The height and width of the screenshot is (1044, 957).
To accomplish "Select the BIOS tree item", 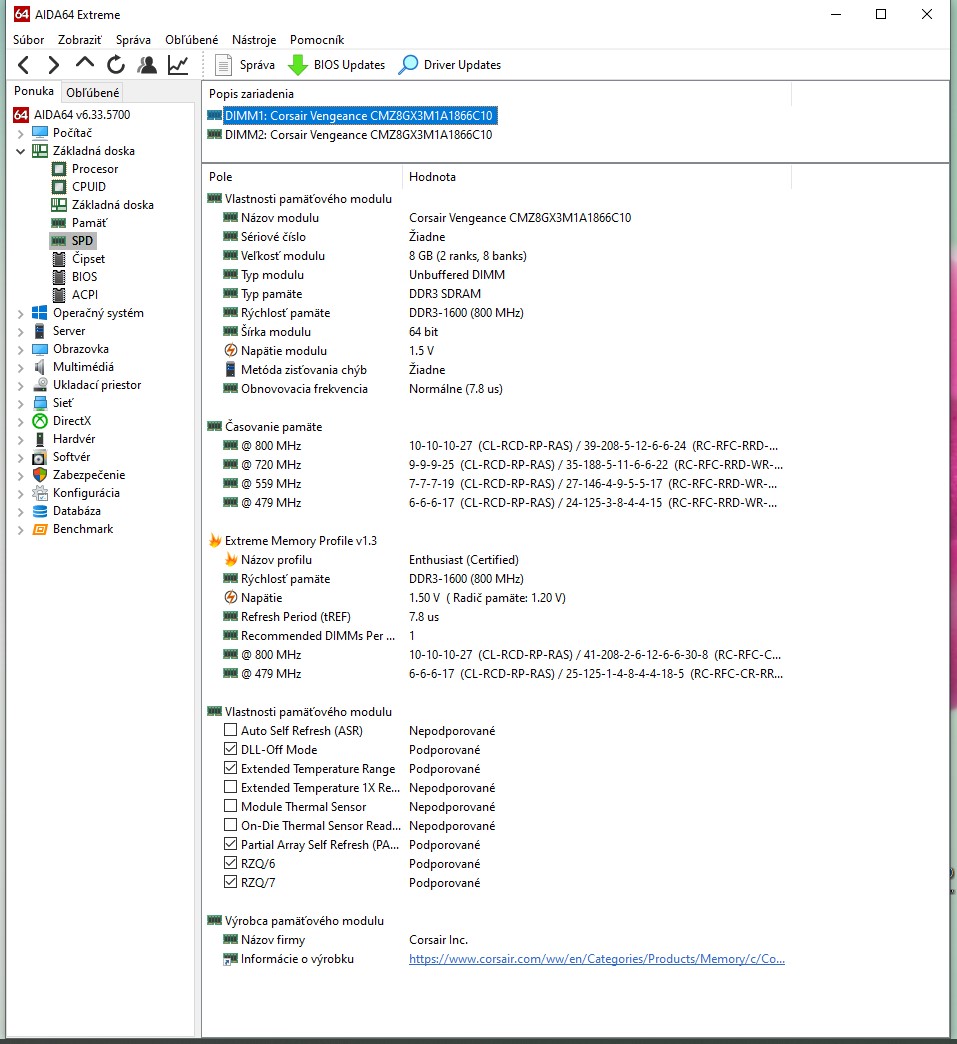I will [x=84, y=276].
